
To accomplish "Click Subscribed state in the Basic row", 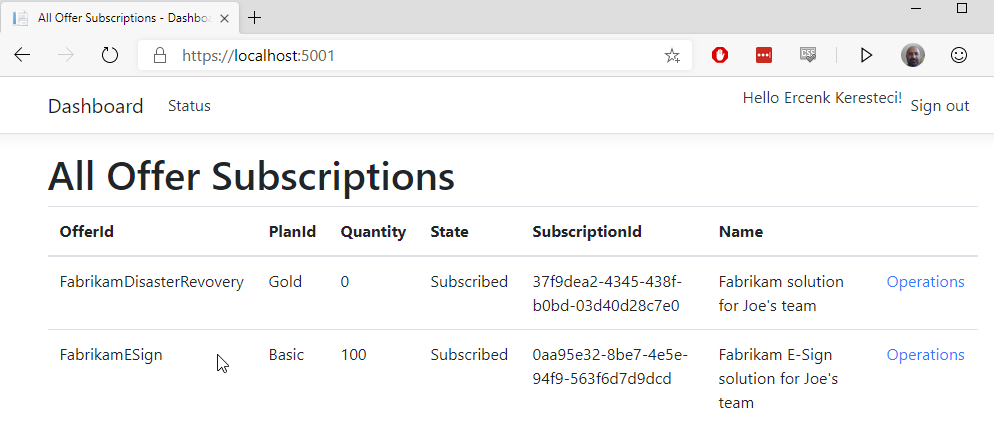I will coord(469,354).
